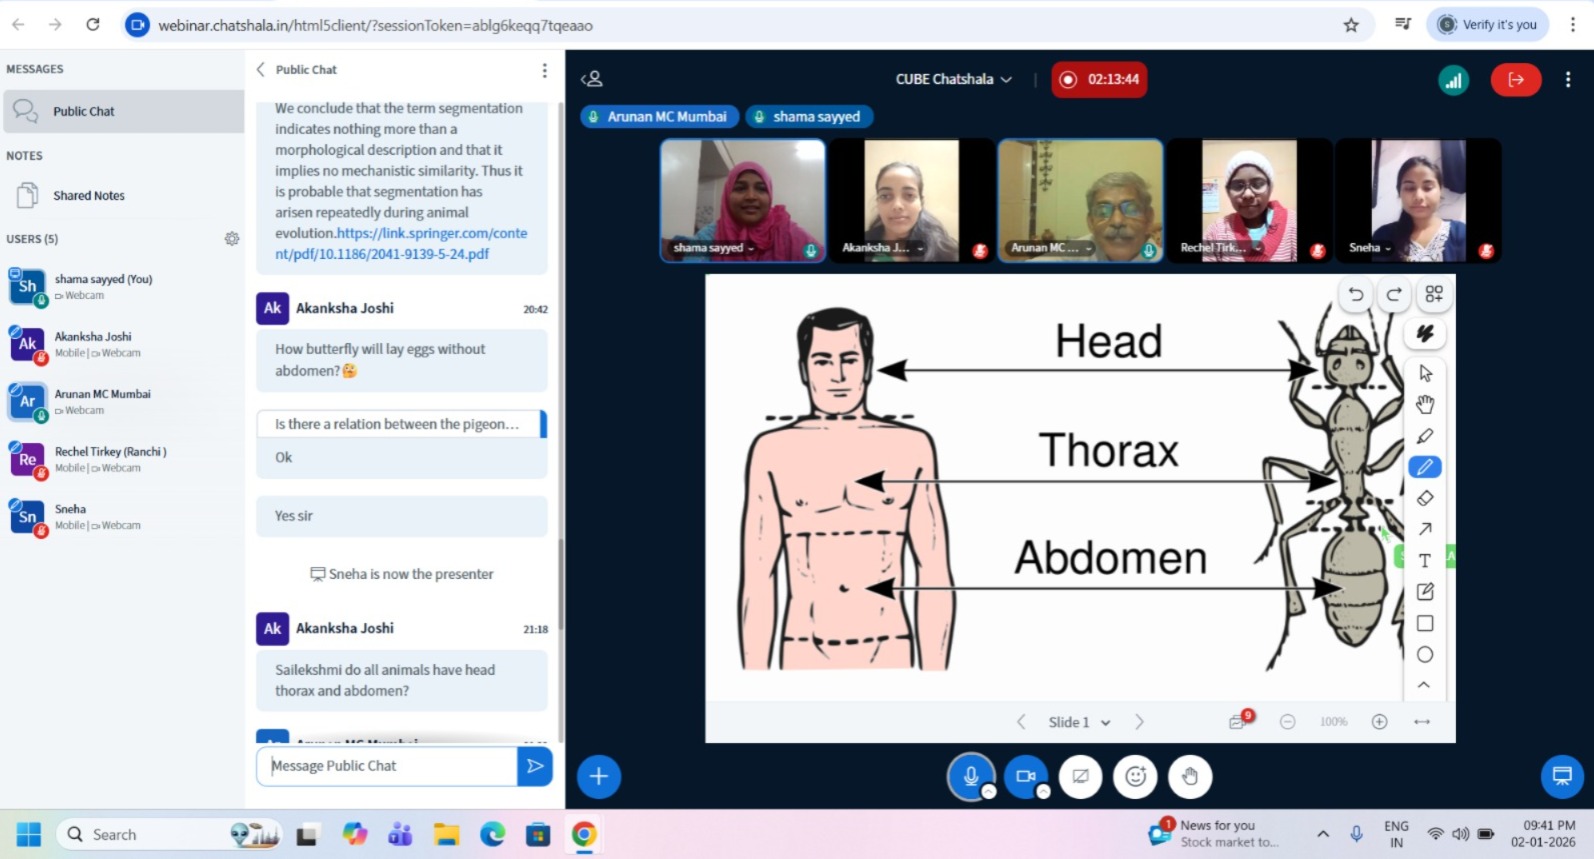Click the Message Public Chat input

click(x=387, y=766)
